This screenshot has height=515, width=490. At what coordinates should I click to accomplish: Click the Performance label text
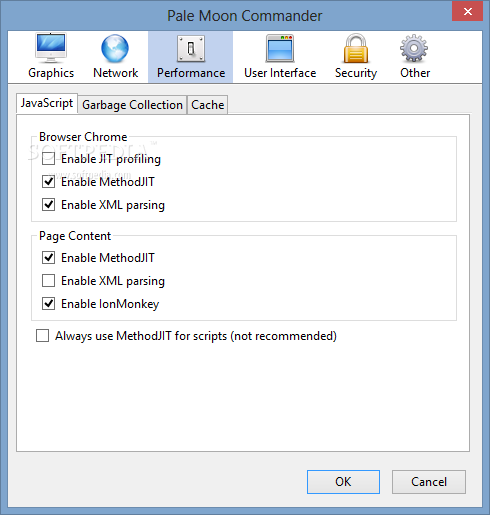click(x=191, y=73)
